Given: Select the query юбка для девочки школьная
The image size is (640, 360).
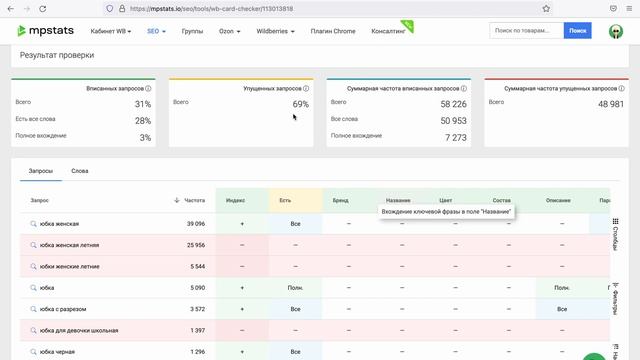Looking at the screenshot, I should [79, 330].
